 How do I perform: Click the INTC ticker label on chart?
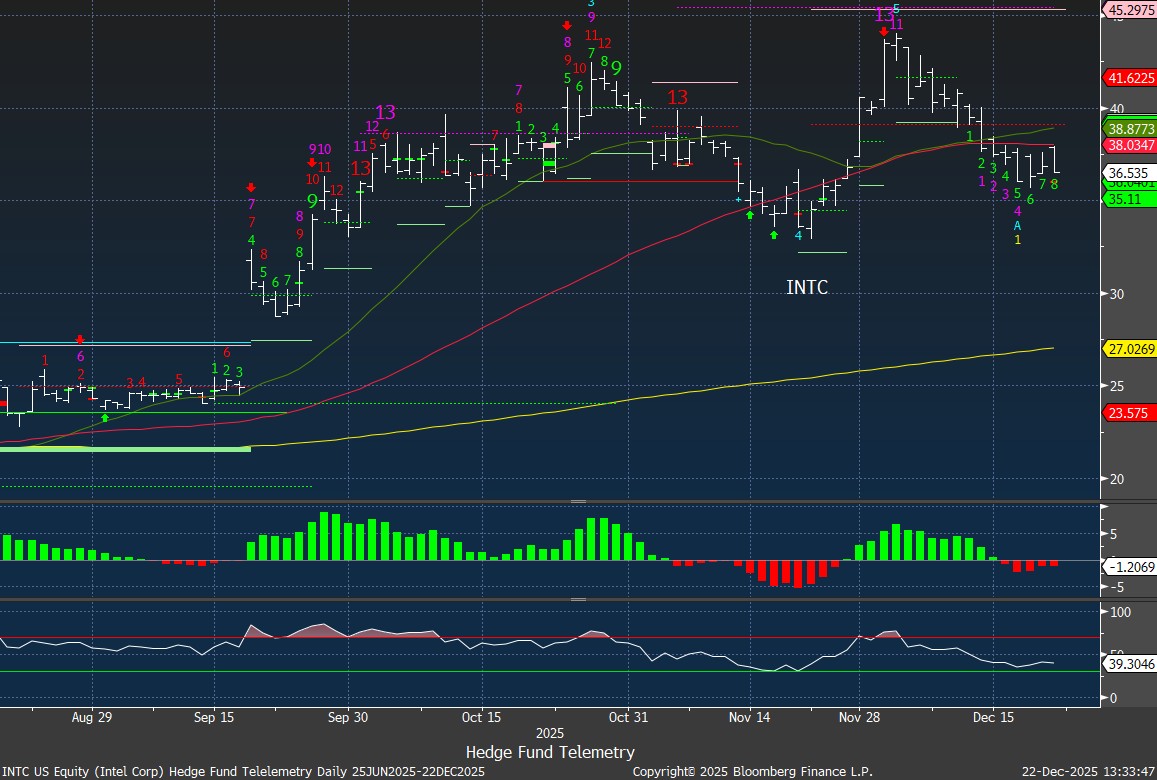[807, 288]
